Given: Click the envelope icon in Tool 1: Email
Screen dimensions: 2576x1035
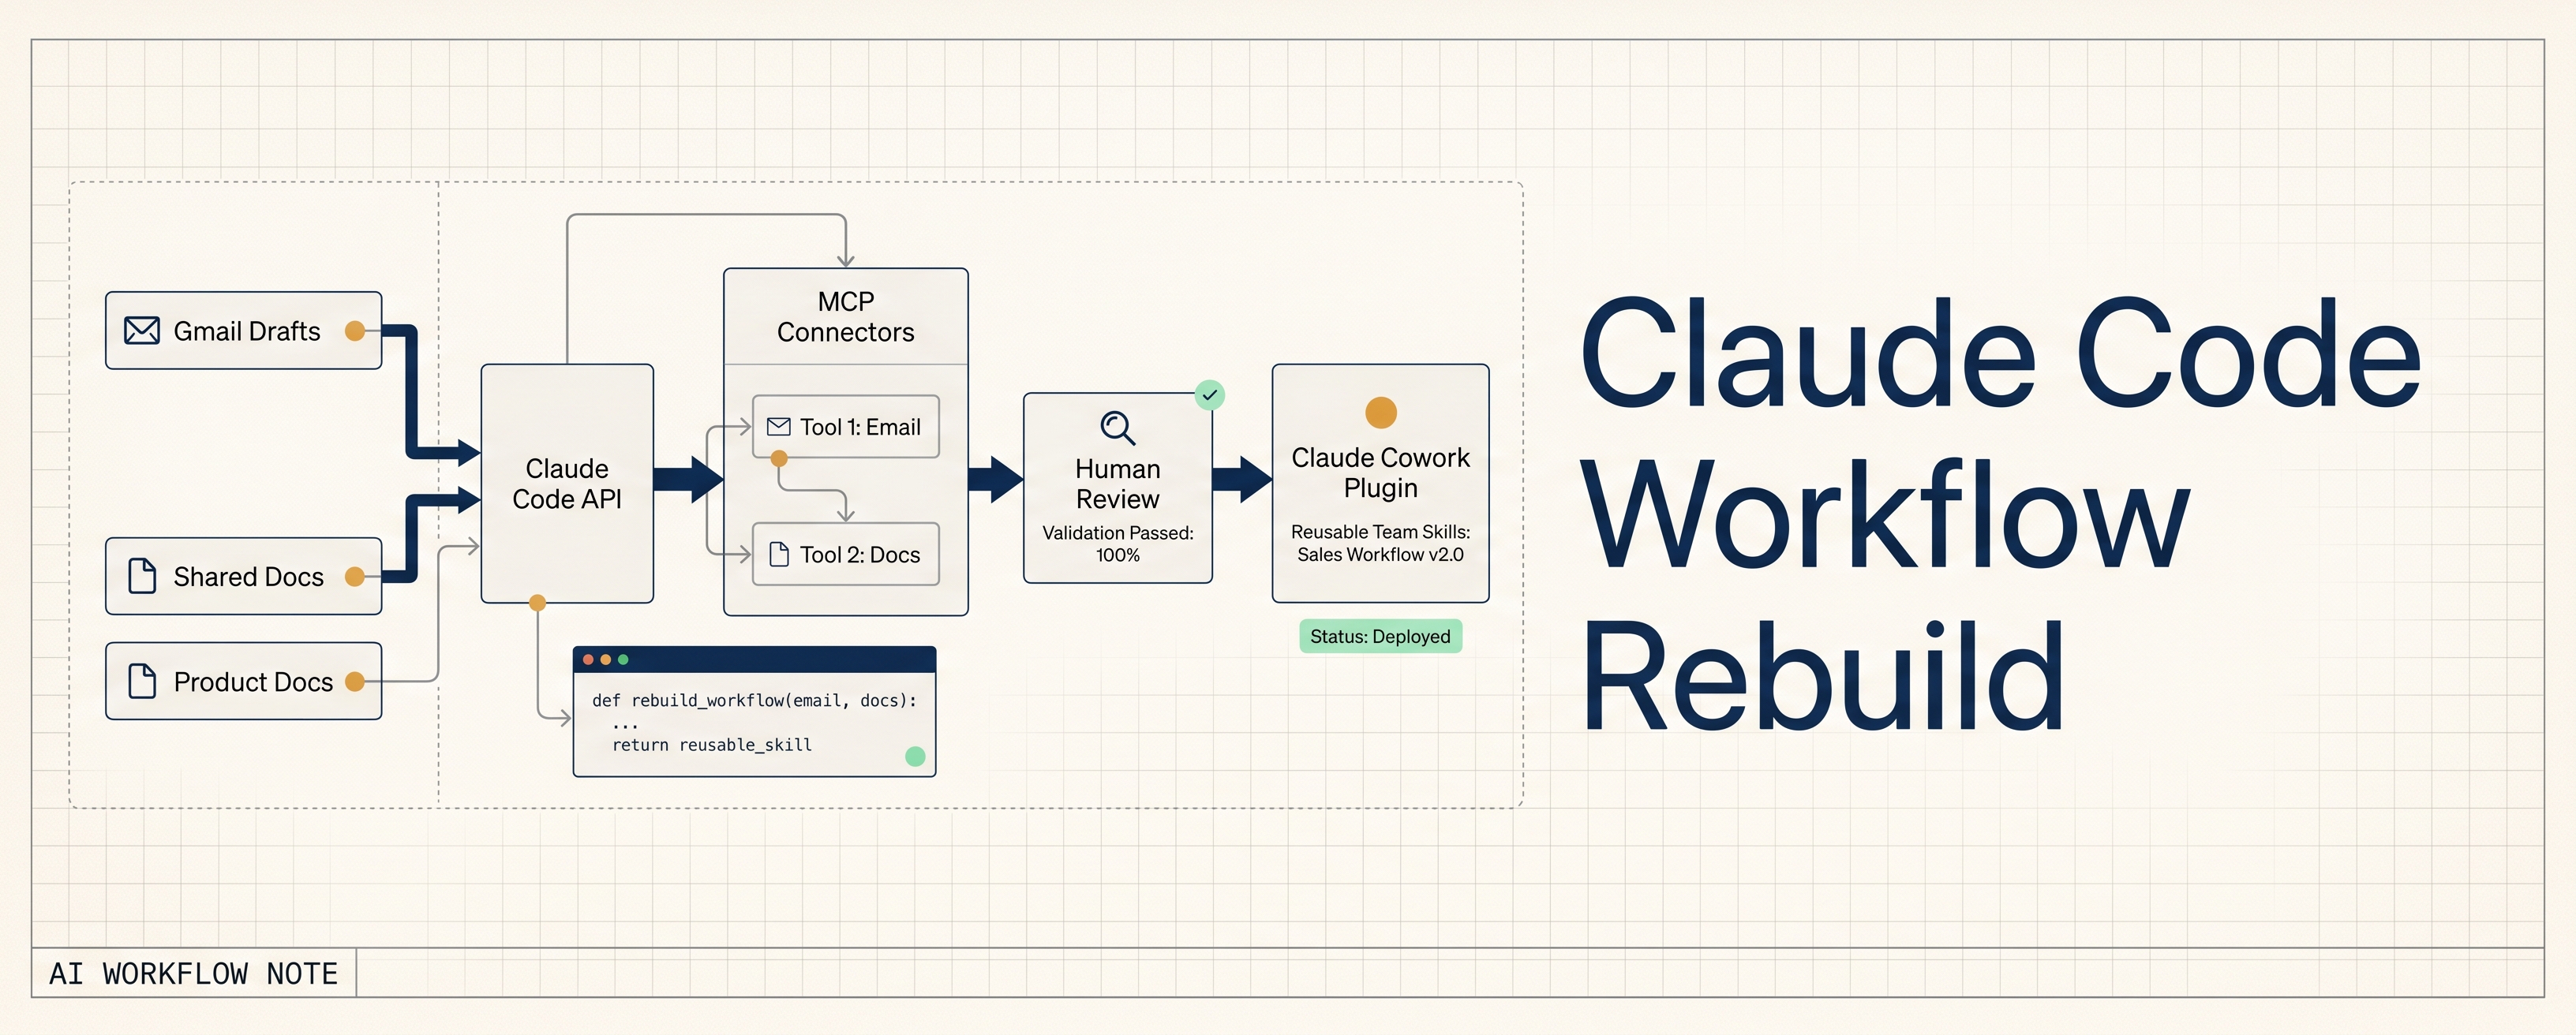Looking at the screenshot, I should [778, 427].
